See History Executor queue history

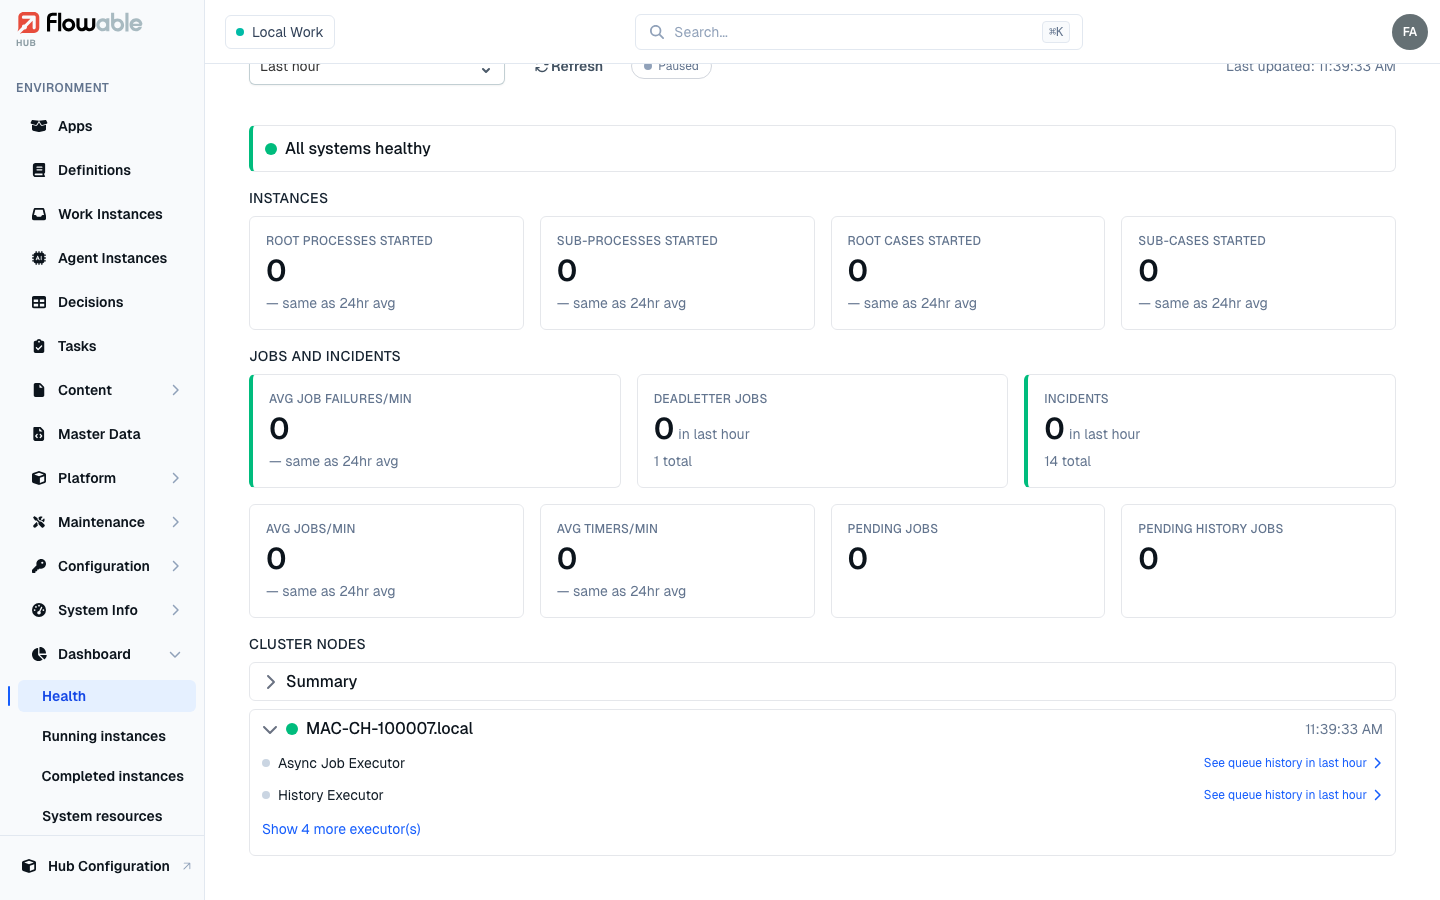(x=1292, y=795)
